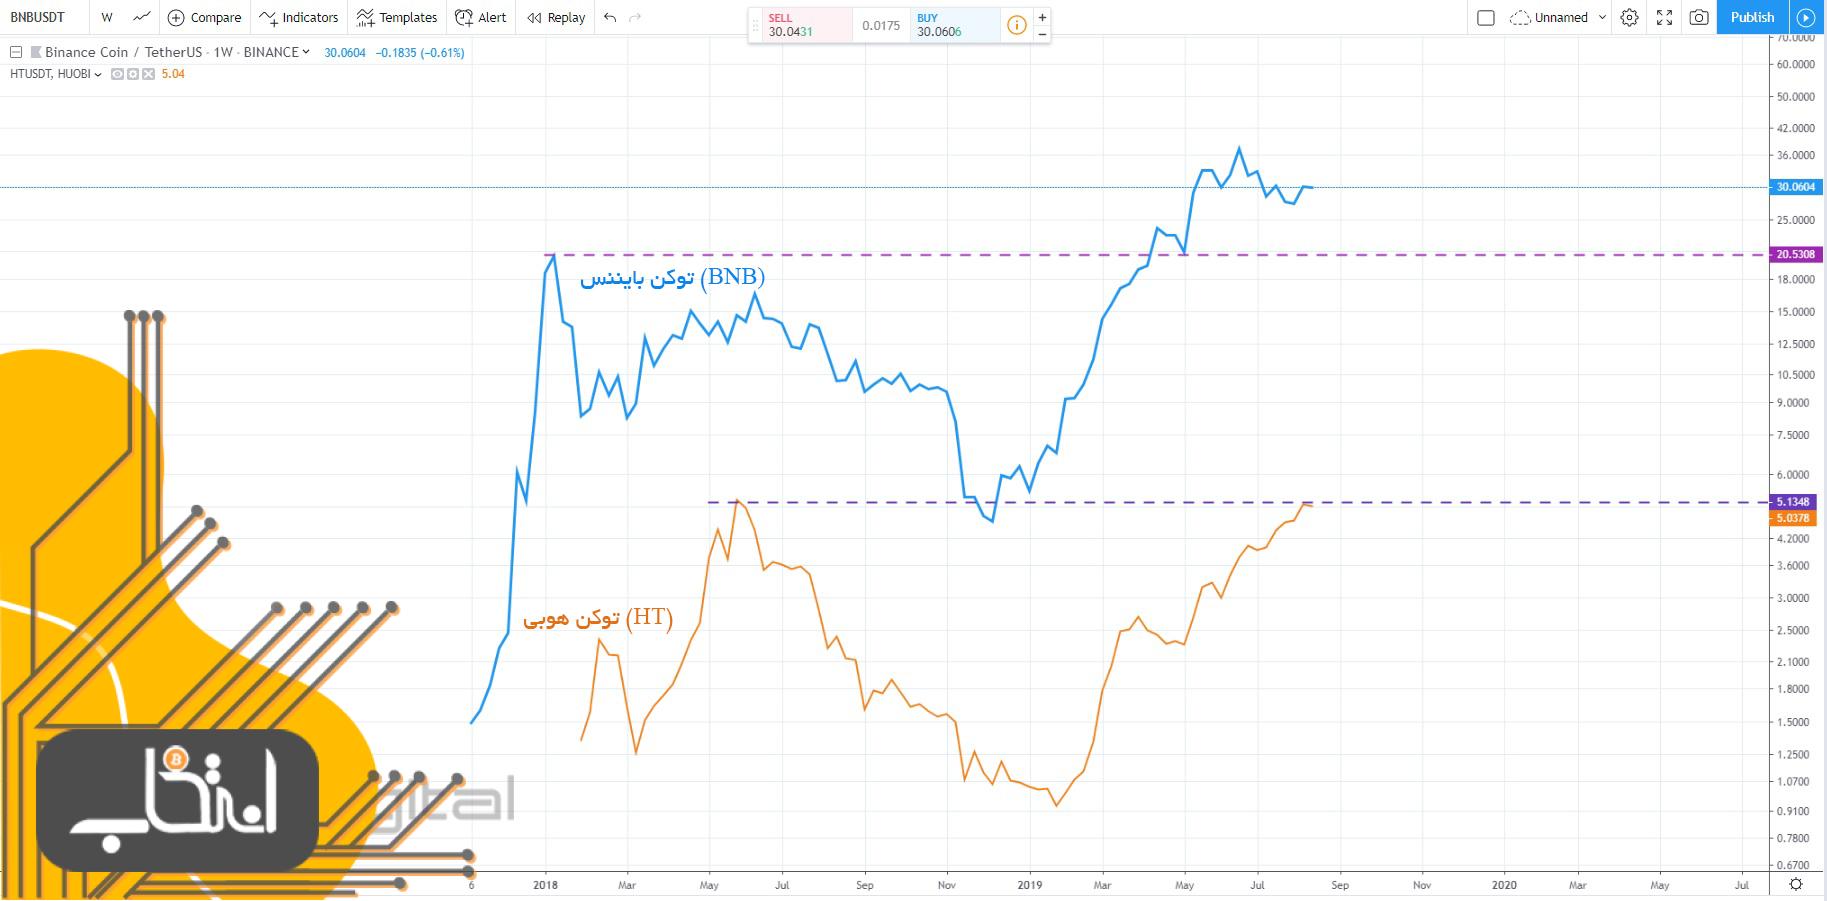Expand the HTUSDT, HUOBI legend dropdown
This screenshot has height=901, width=1827.
[98, 74]
